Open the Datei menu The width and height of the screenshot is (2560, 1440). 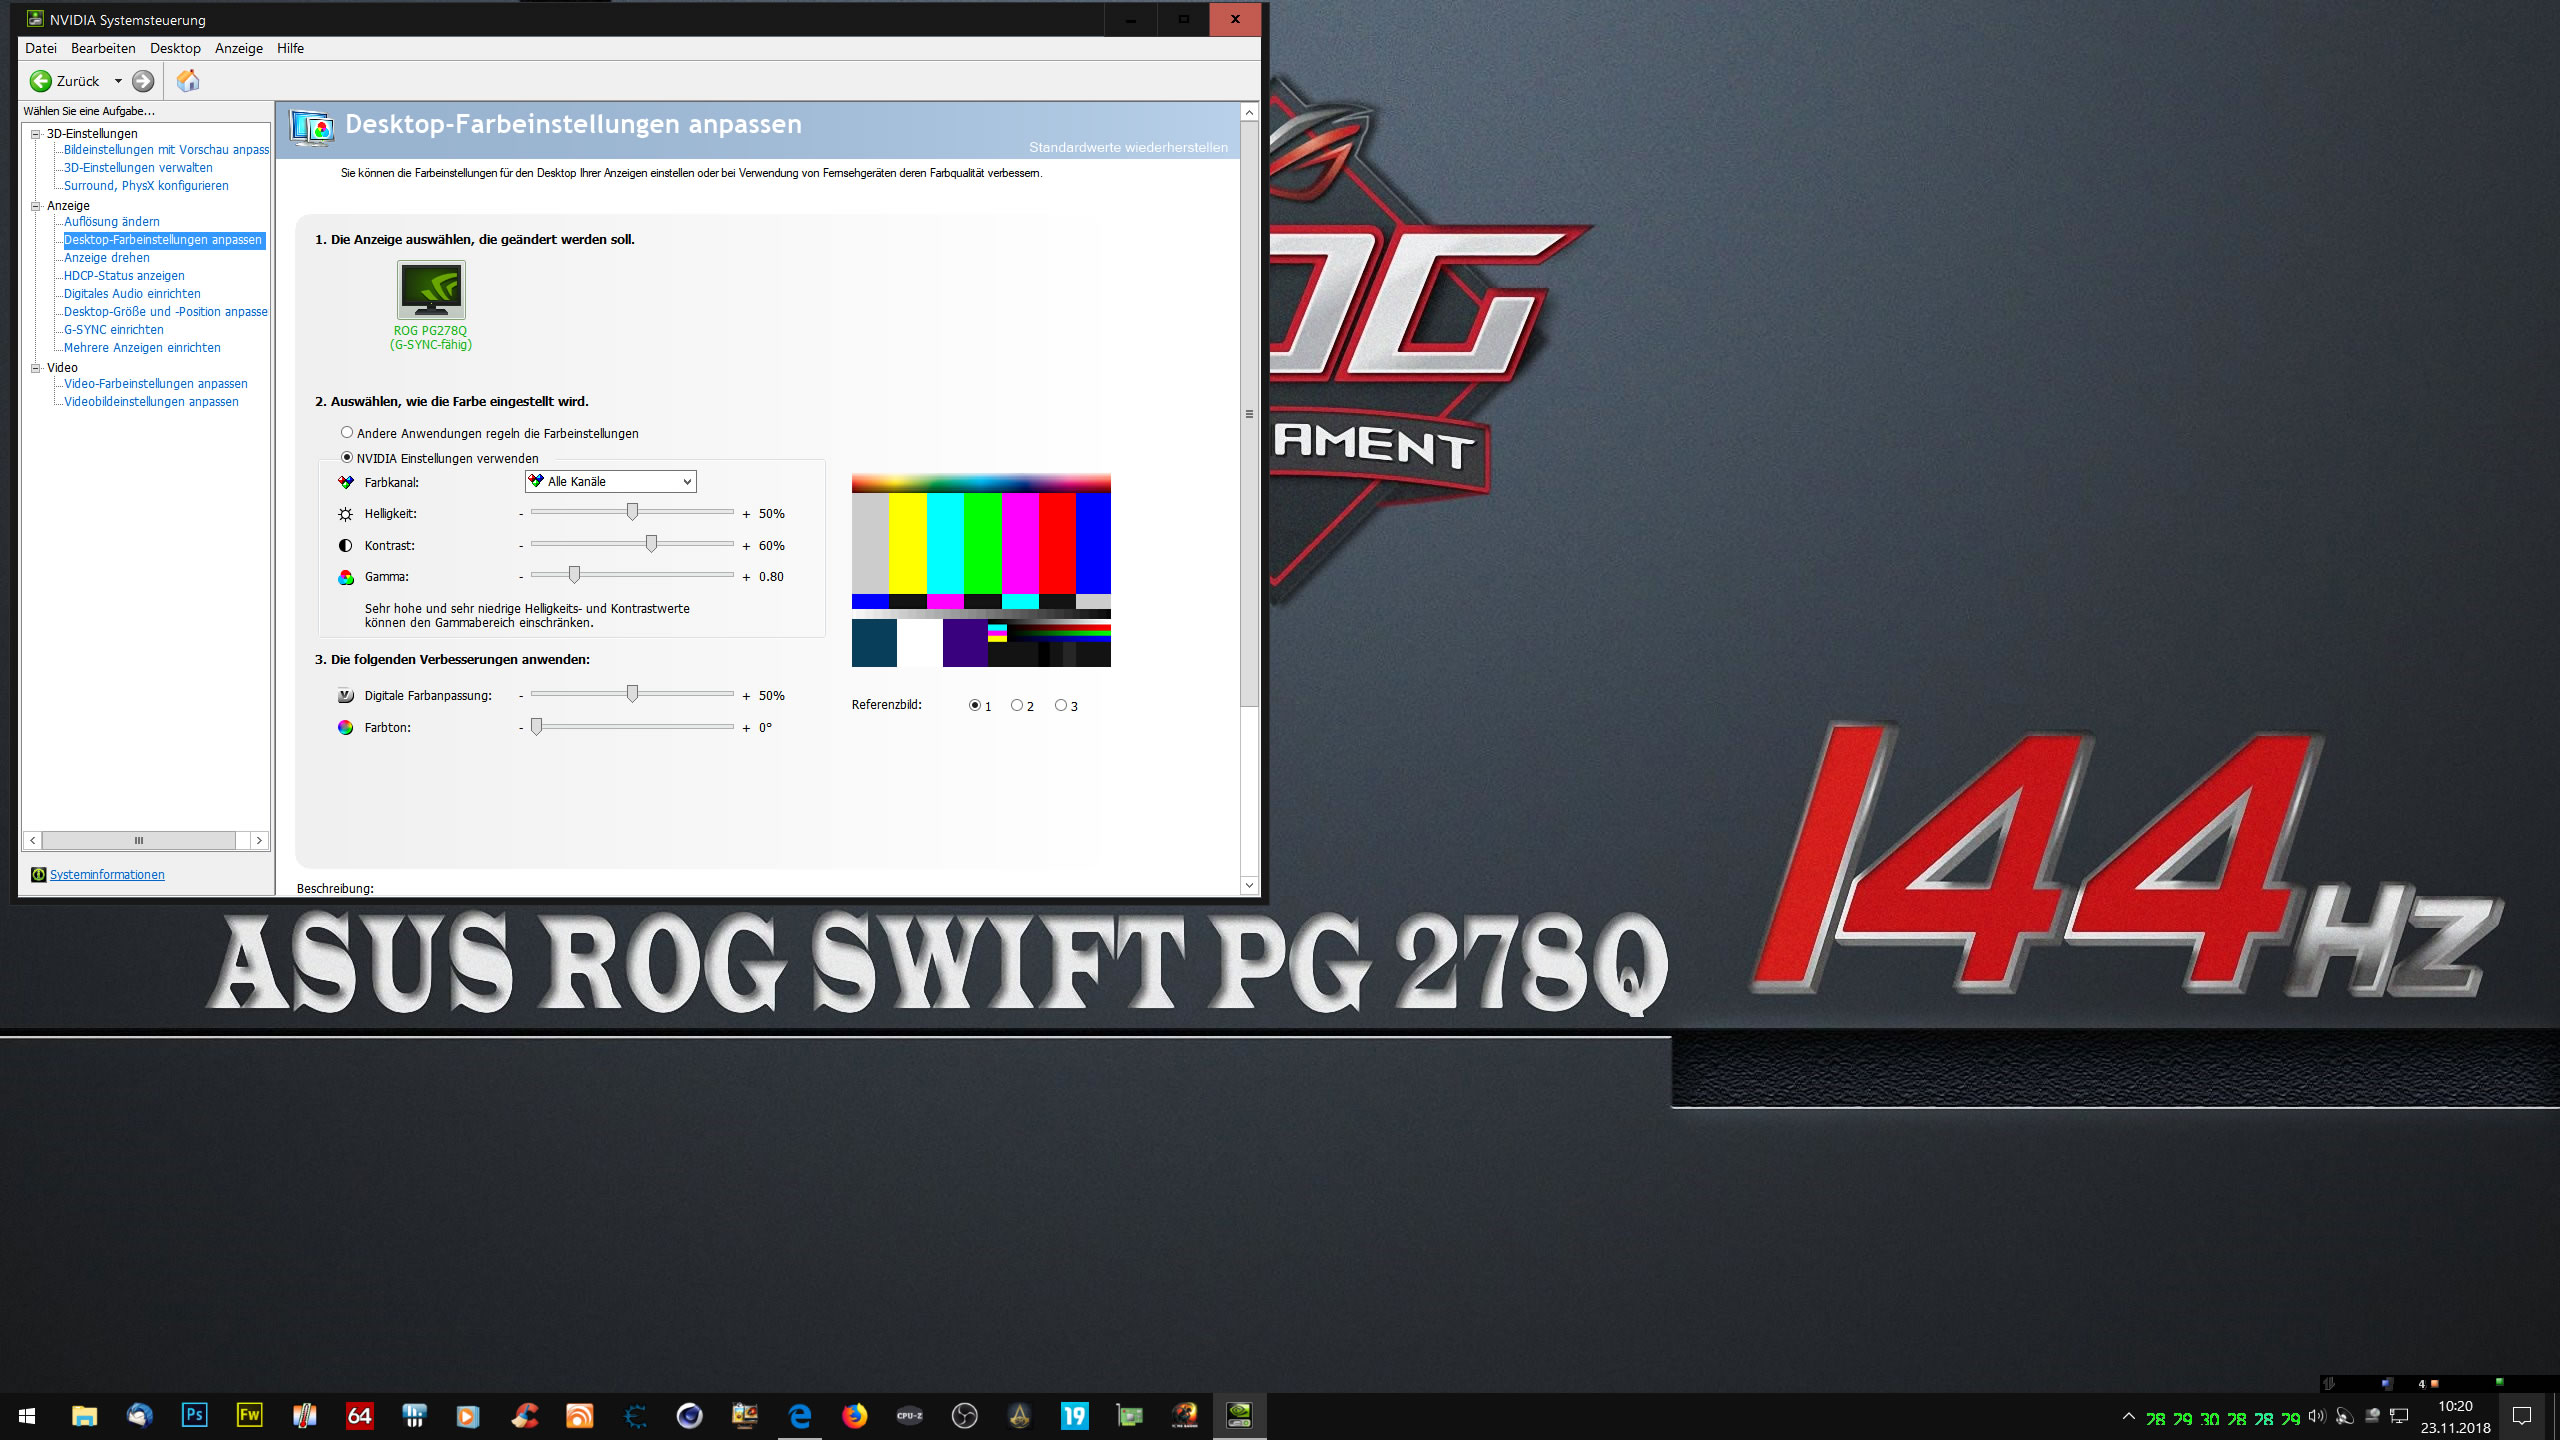(41, 48)
